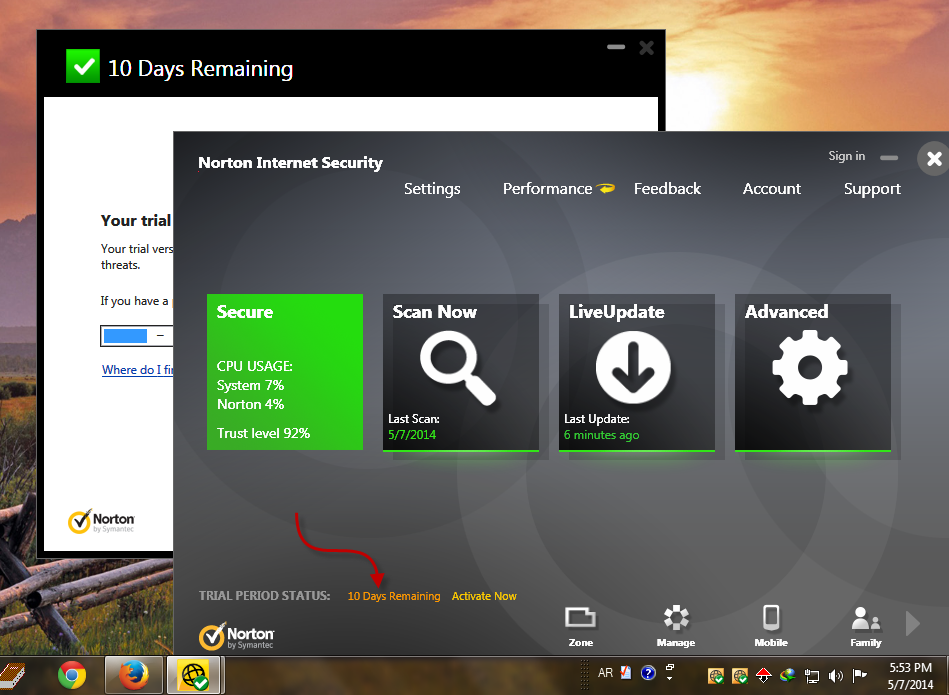Screen dimensions: 949x695
Task: Click the green Secure status tile heading
Action: pyautogui.click(x=245, y=312)
